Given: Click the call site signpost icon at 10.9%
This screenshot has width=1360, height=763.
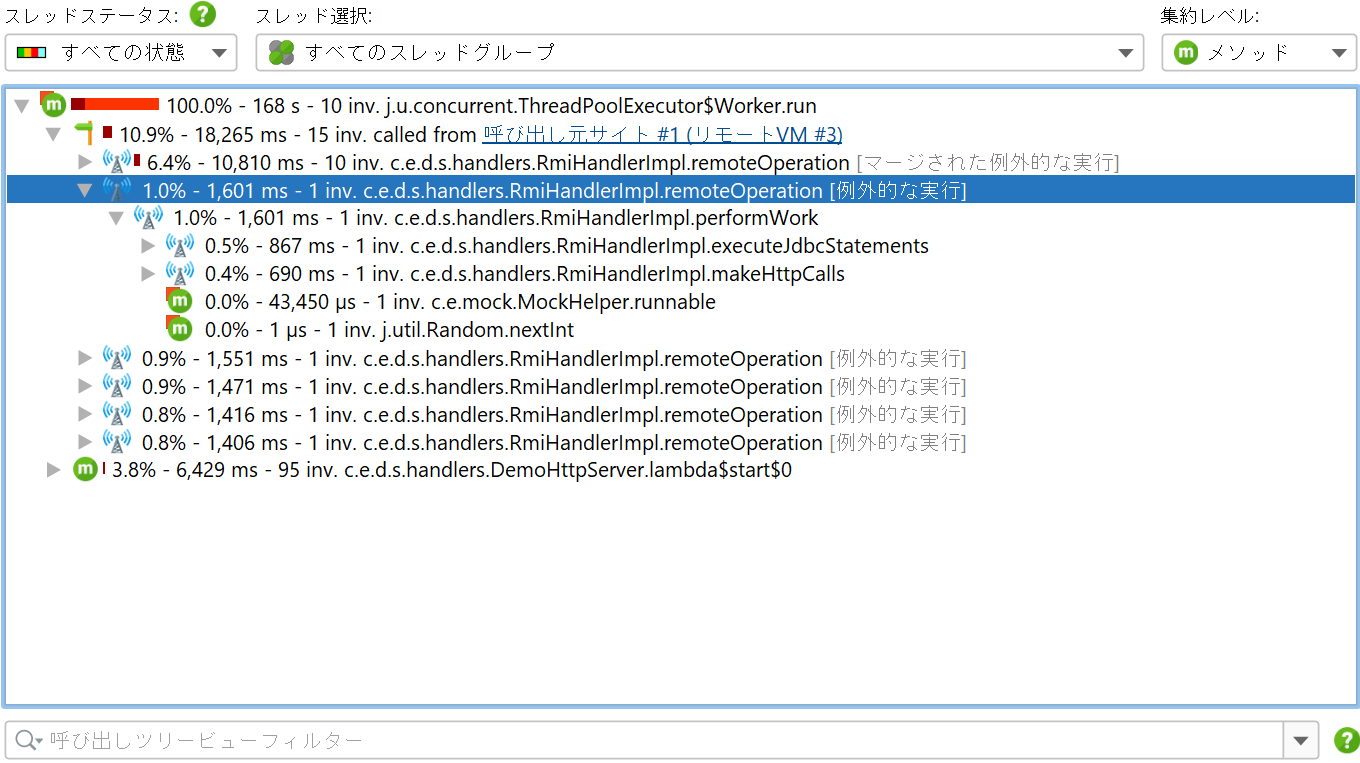Looking at the screenshot, I should (84, 133).
